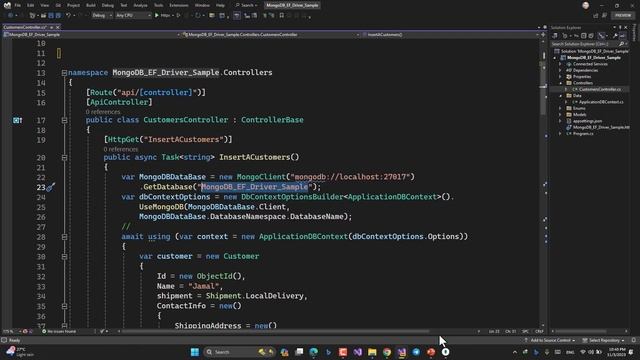640x360 pixels.
Task: Click the pin icon on Solution Explorer panel
Action: click(620, 27)
